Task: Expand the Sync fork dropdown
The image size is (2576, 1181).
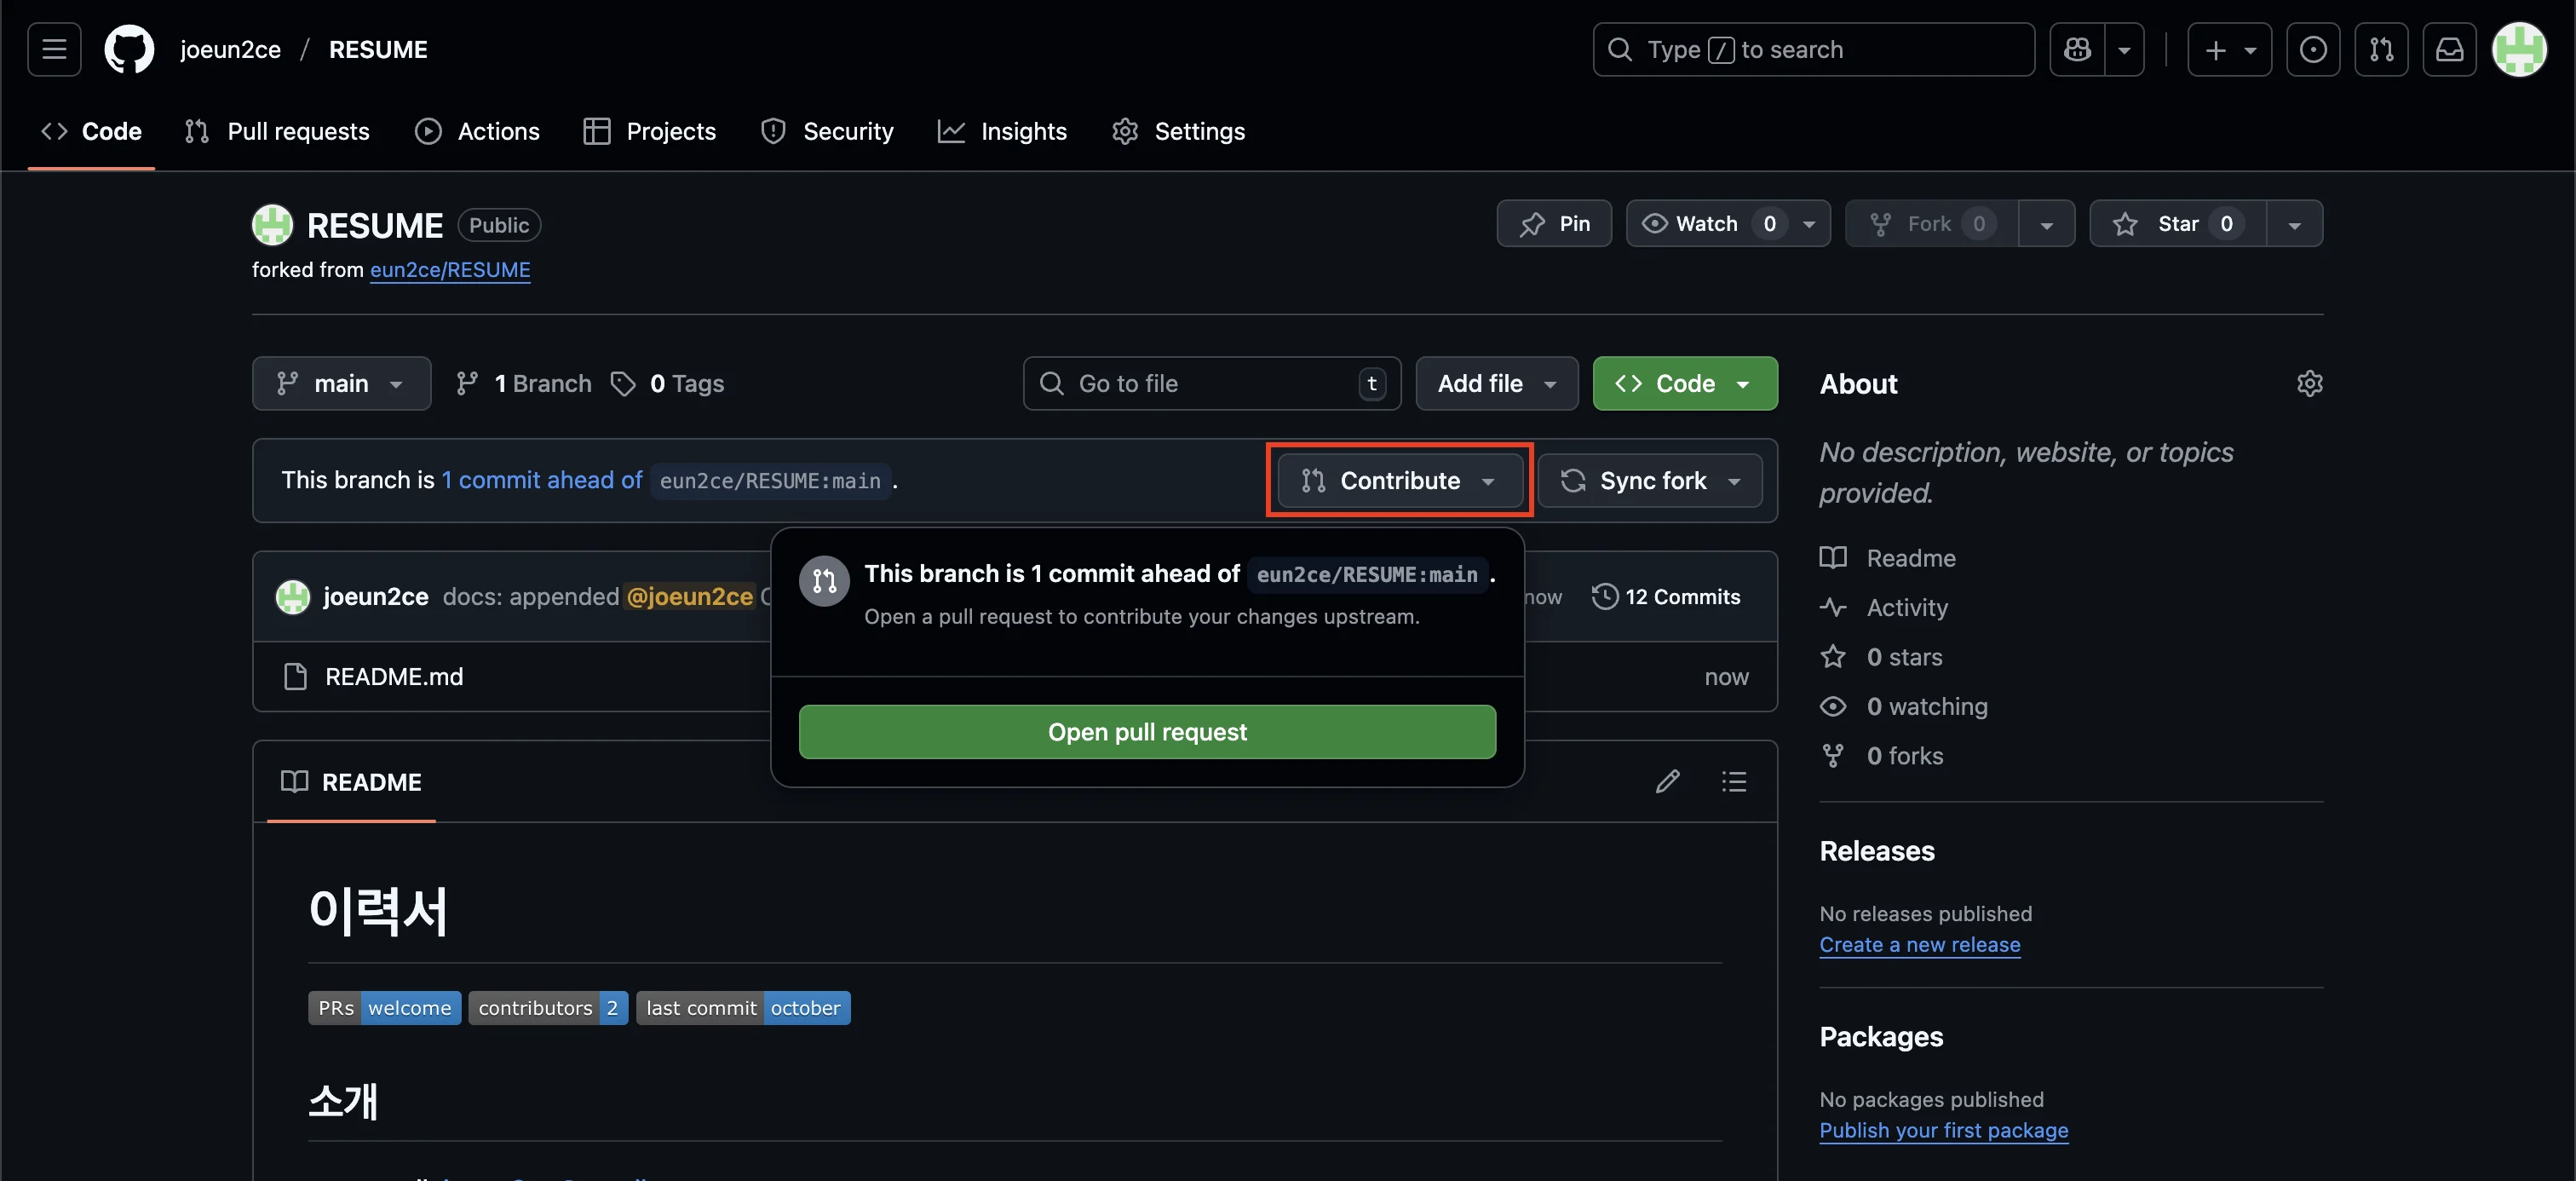Action: tap(1650, 481)
